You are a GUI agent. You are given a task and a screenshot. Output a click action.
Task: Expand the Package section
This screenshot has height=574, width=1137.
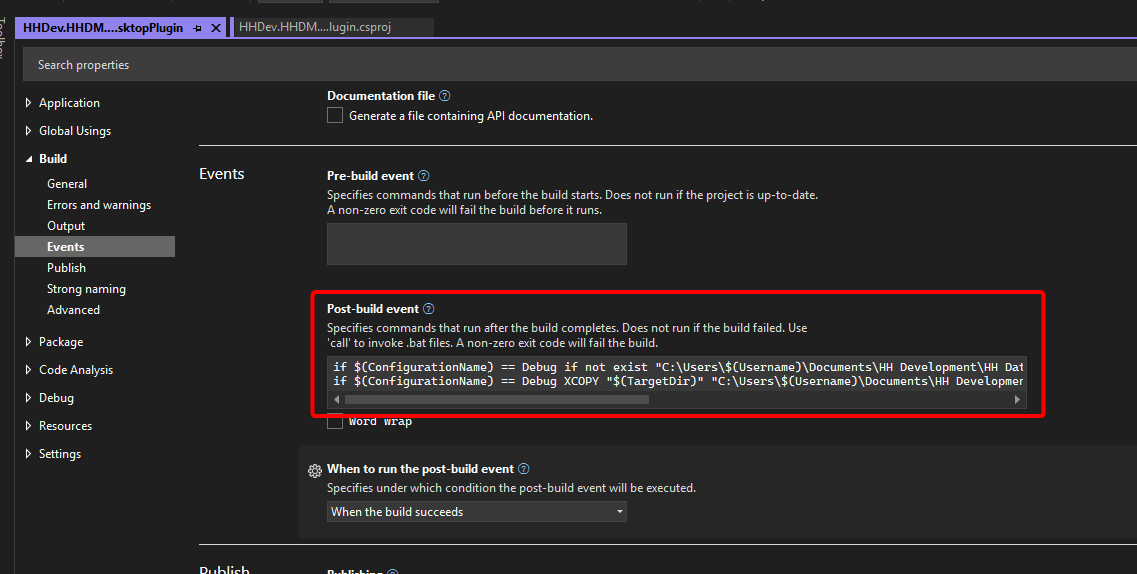[28, 342]
